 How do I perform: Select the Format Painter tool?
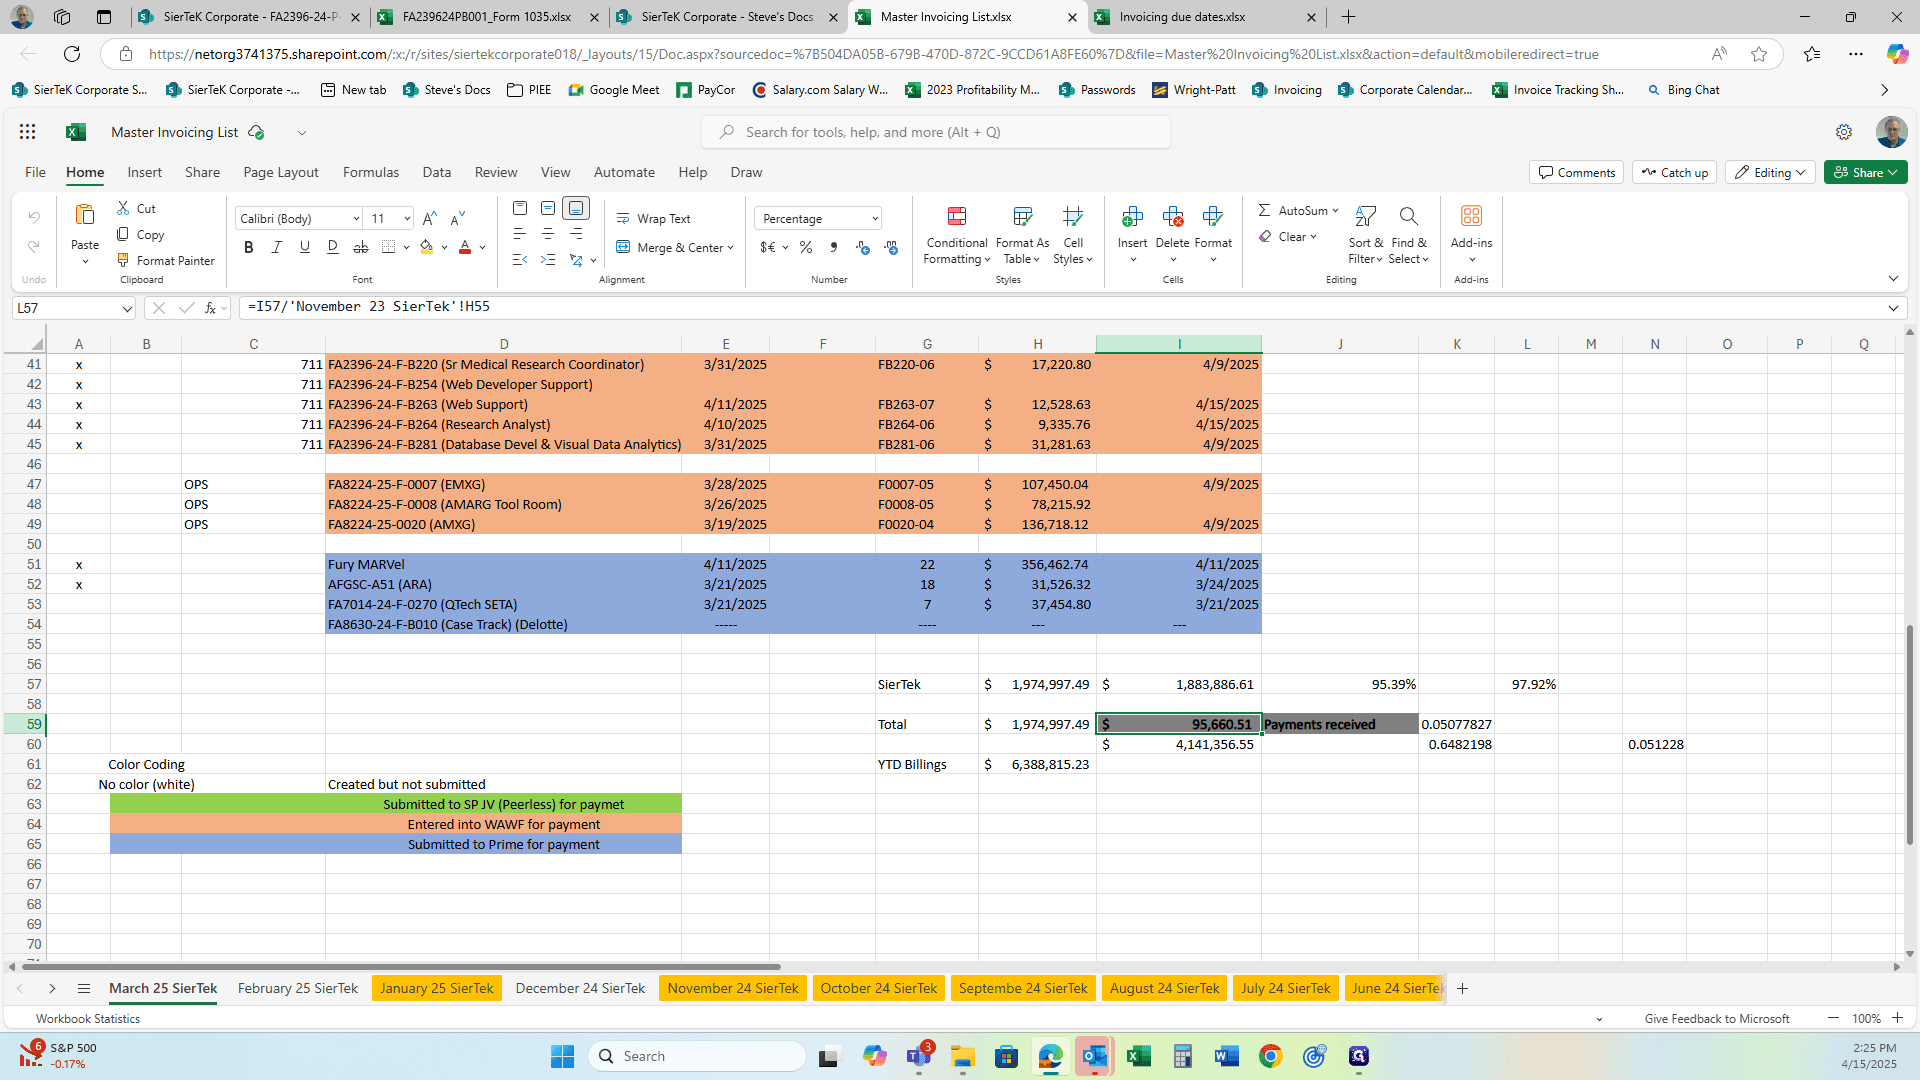click(x=166, y=260)
